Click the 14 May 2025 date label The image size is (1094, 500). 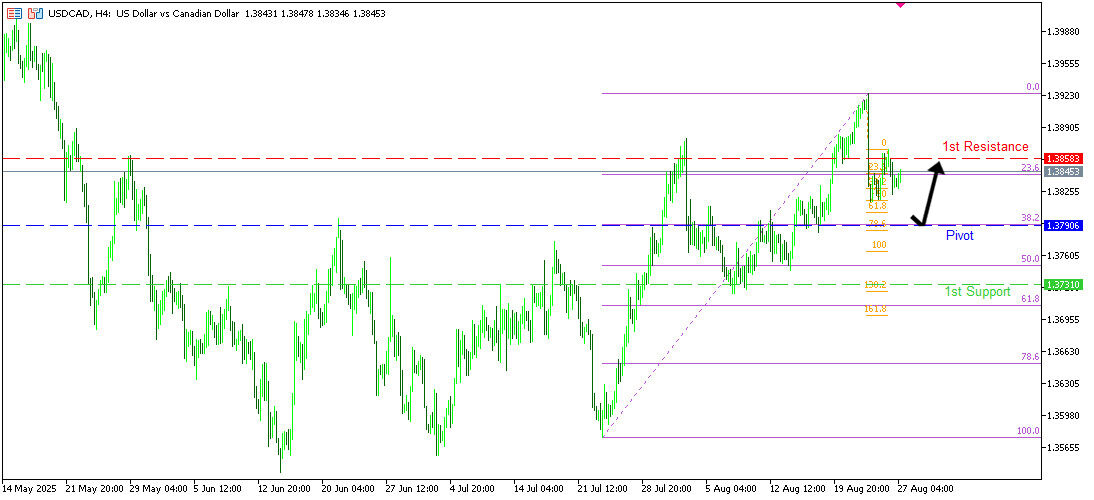click(31, 490)
